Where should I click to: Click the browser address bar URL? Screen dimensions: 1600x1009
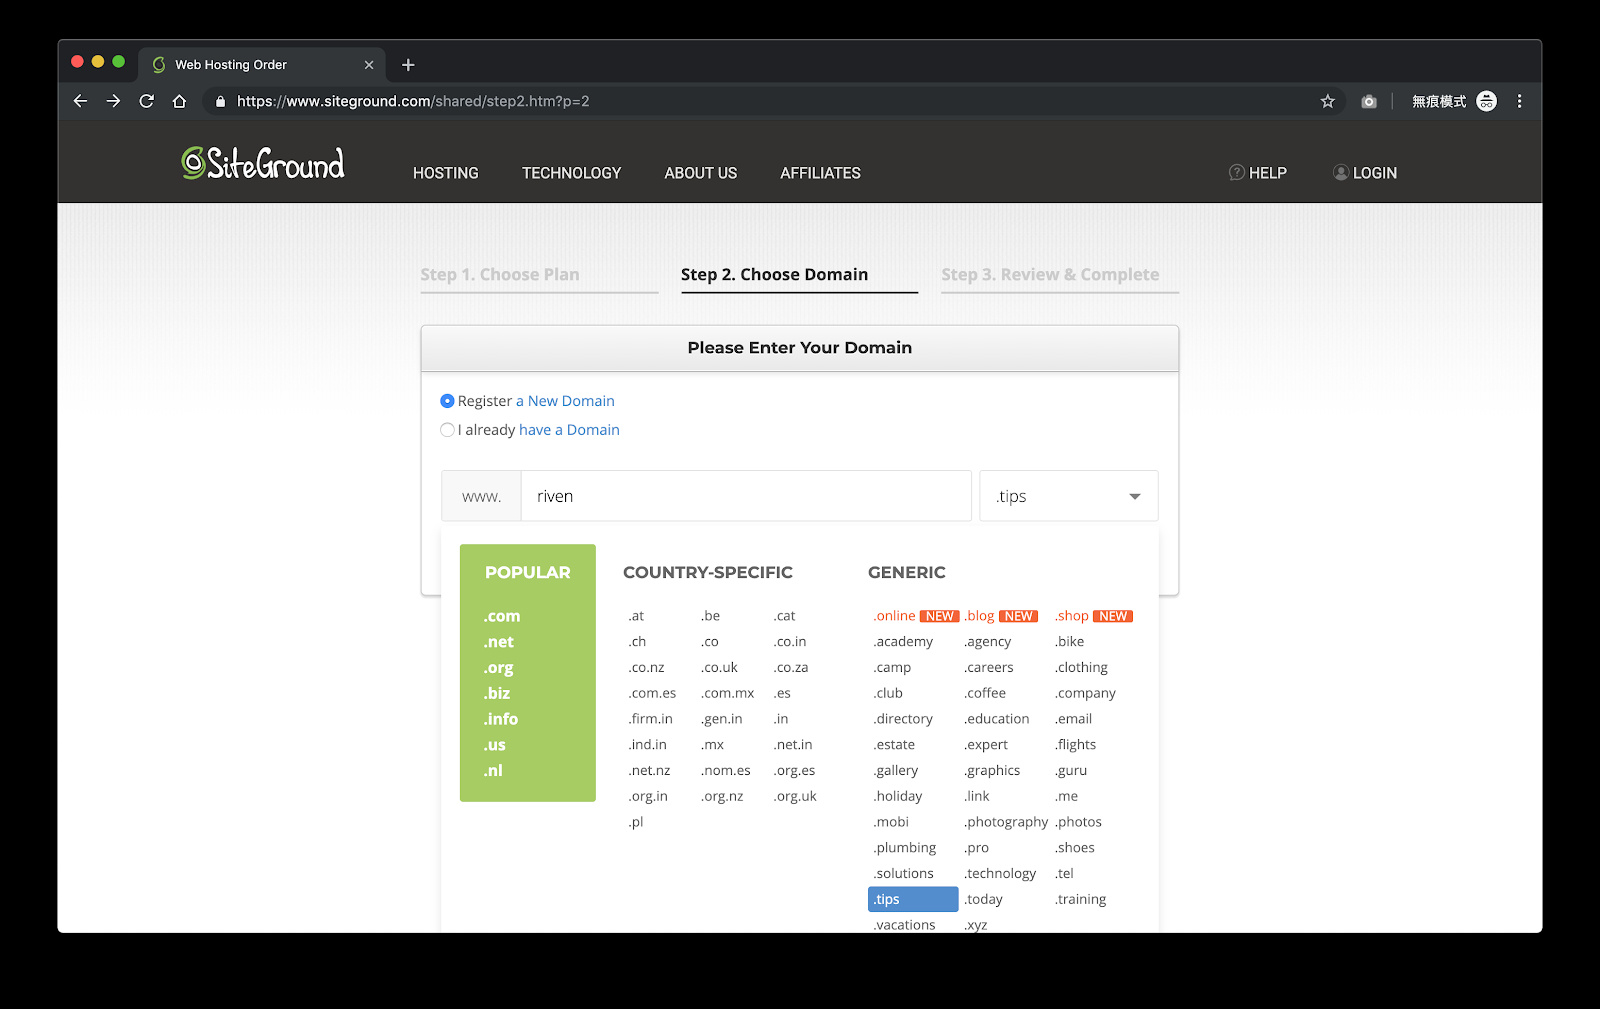(x=413, y=101)
